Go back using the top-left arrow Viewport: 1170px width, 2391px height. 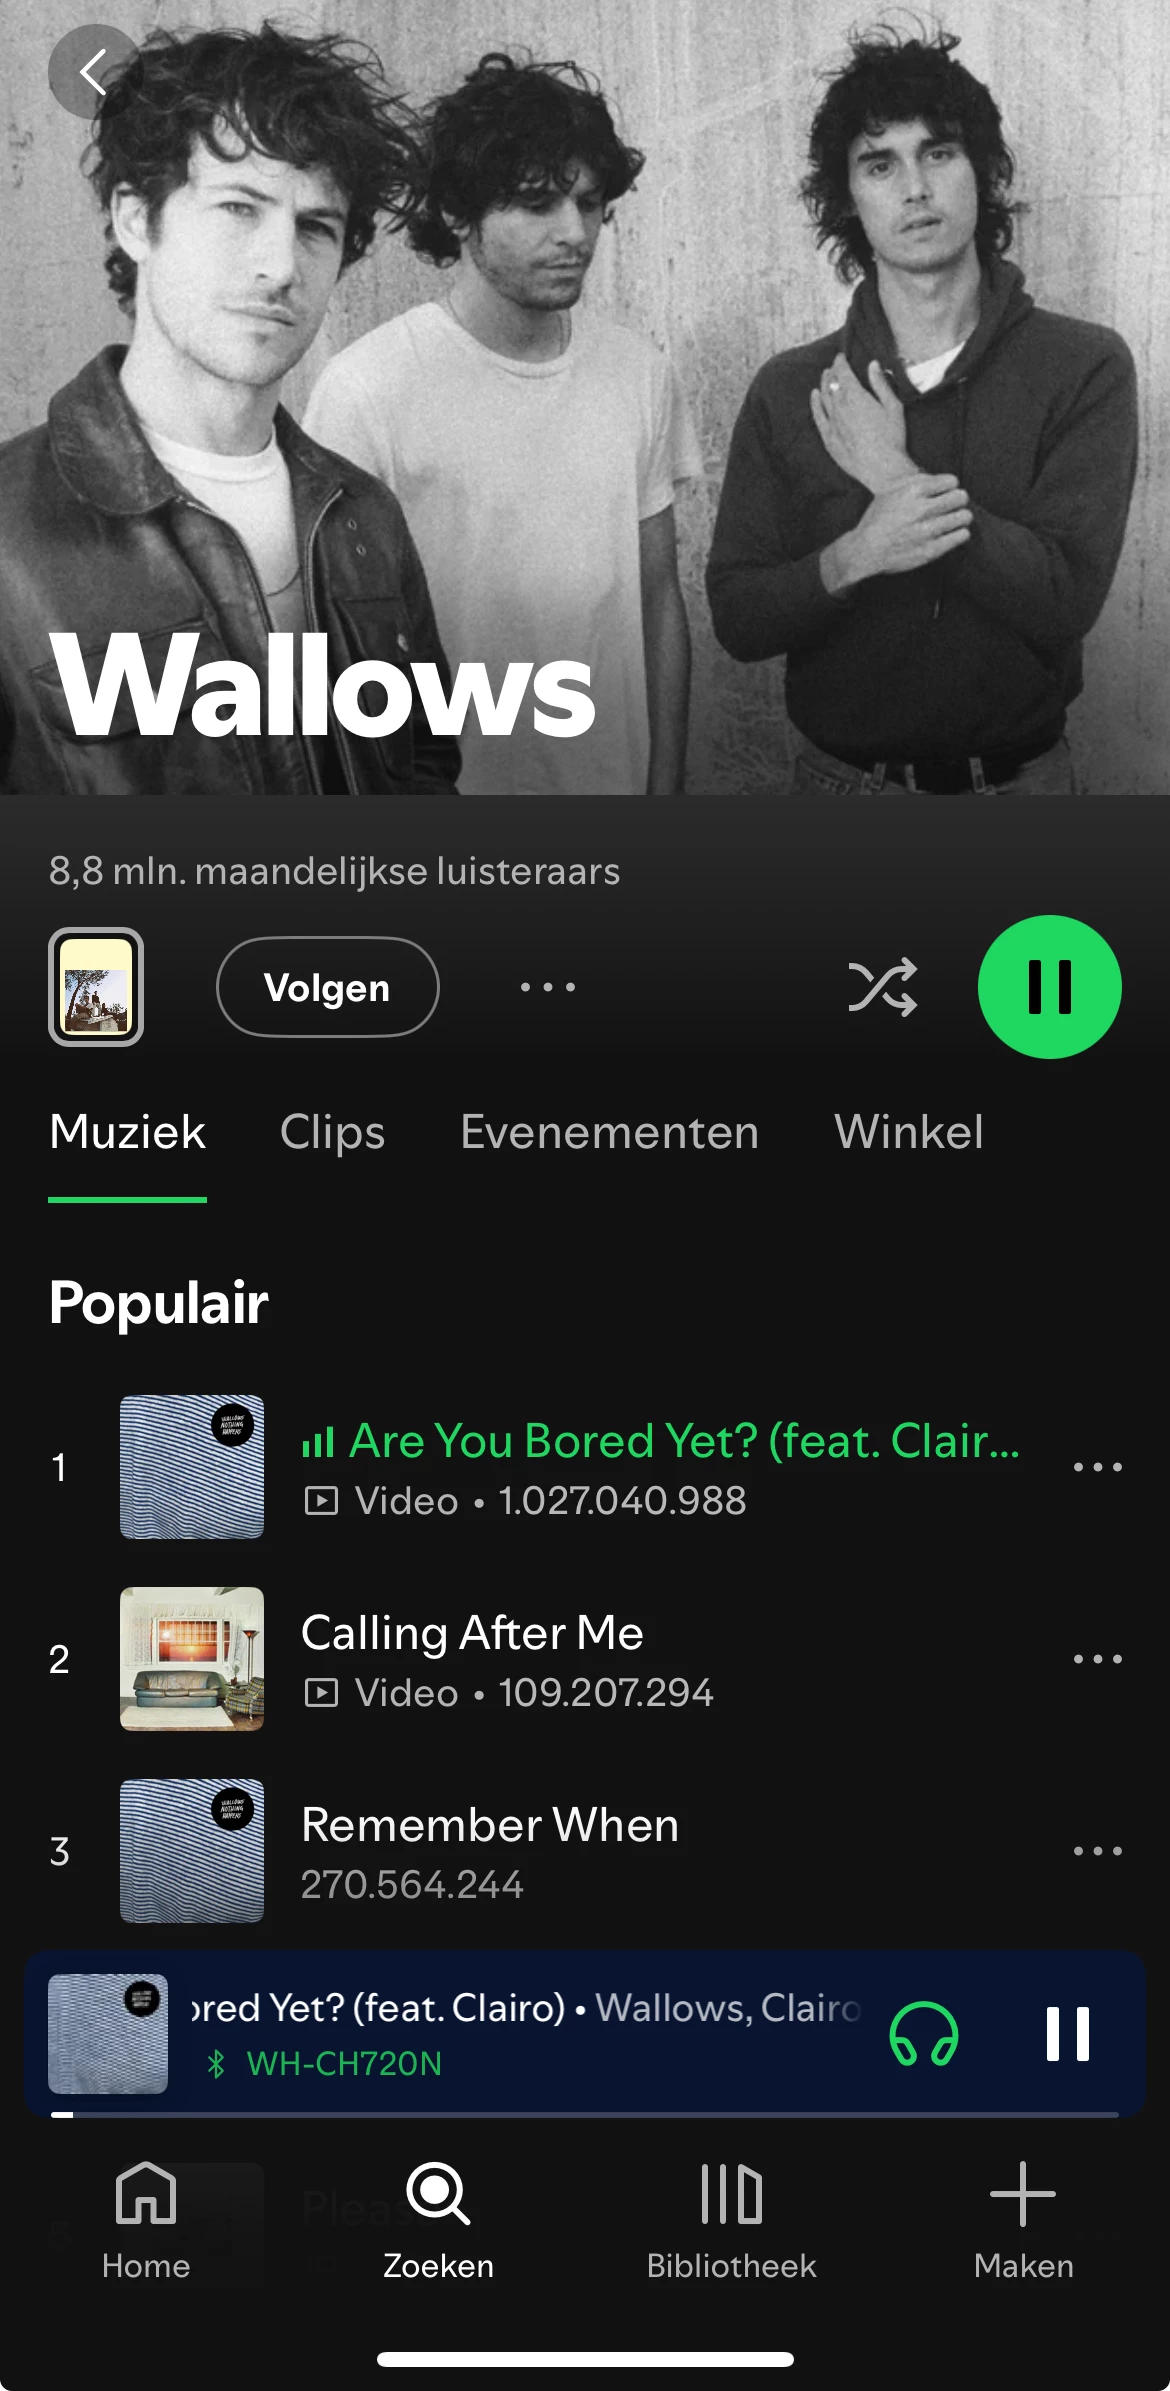[94, 72]
